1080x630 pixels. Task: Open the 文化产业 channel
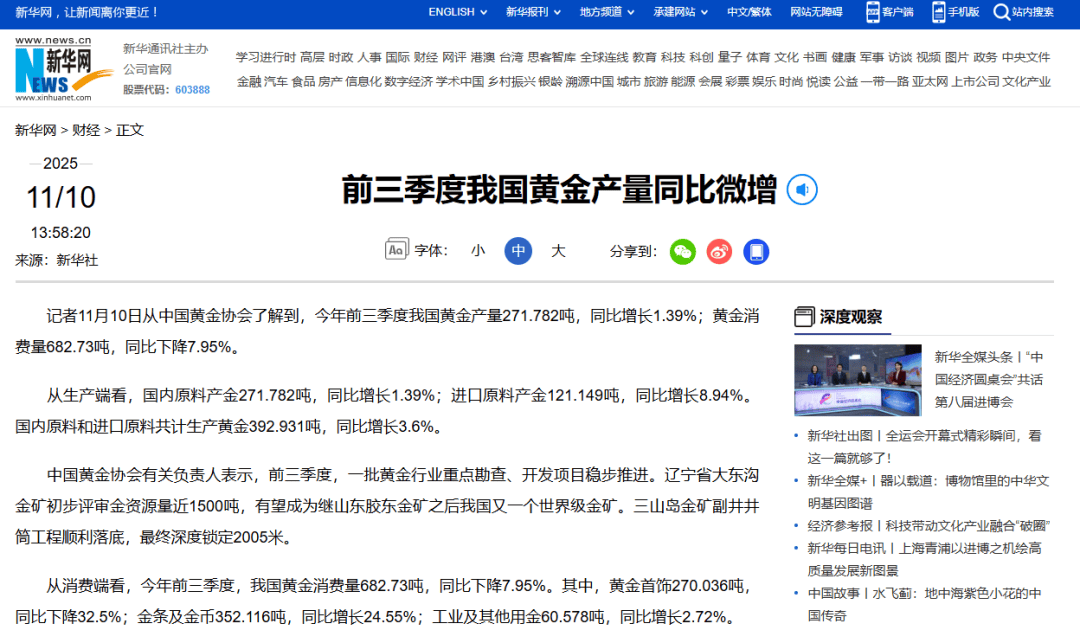[x=1026, y=82]
